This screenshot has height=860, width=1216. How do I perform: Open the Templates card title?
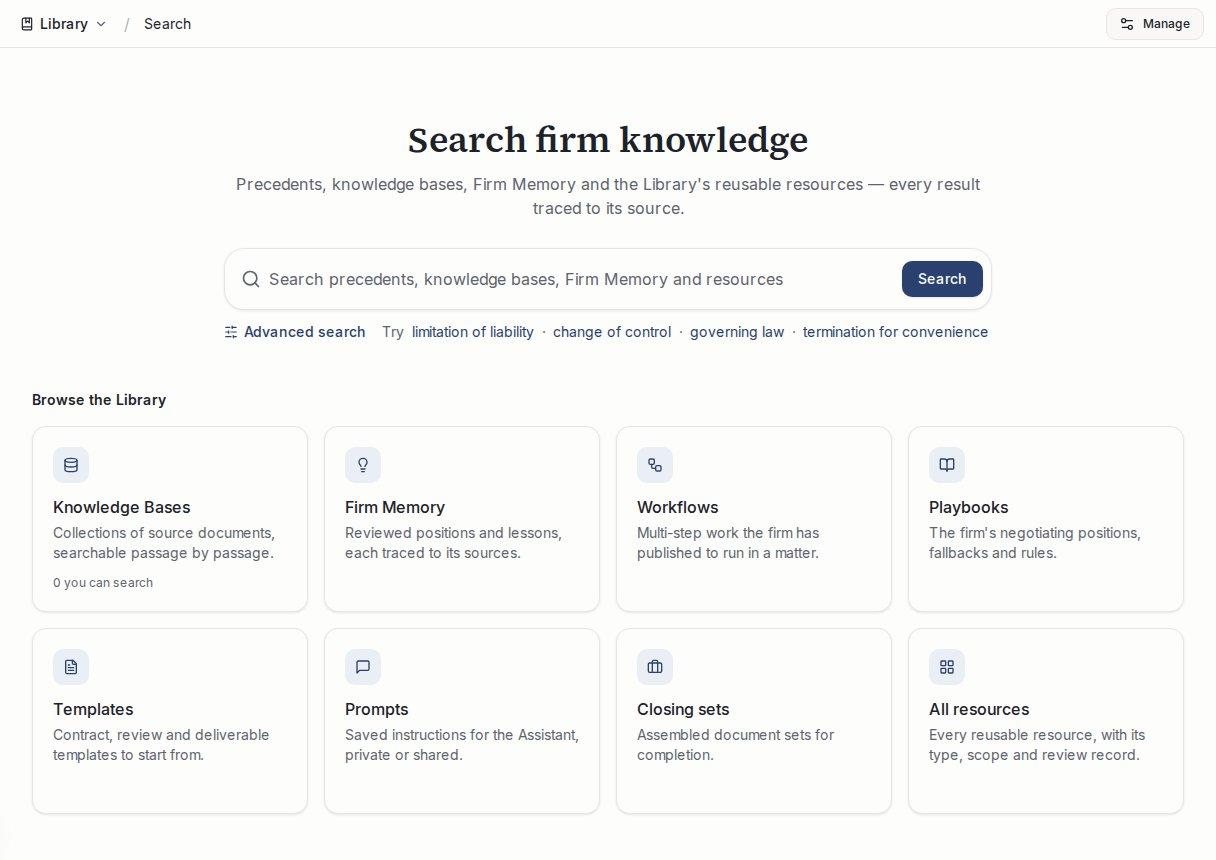[93, 709]
